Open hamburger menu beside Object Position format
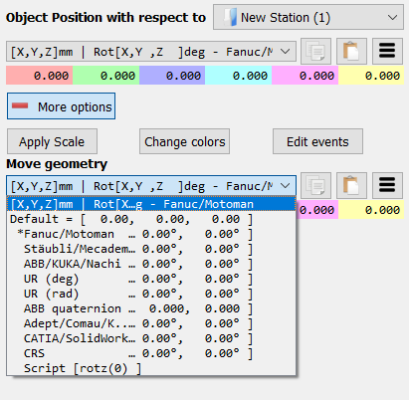 [x=387, y=51]
